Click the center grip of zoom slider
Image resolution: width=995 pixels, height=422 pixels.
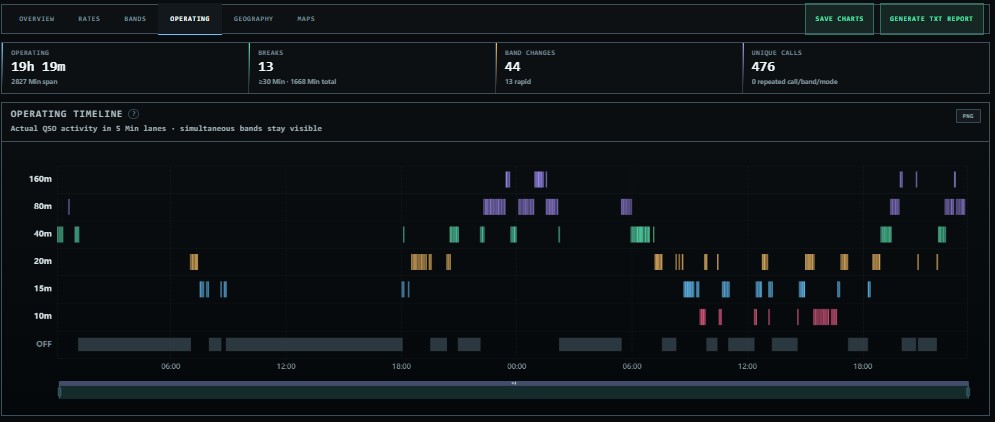click(x=513, y=383)
